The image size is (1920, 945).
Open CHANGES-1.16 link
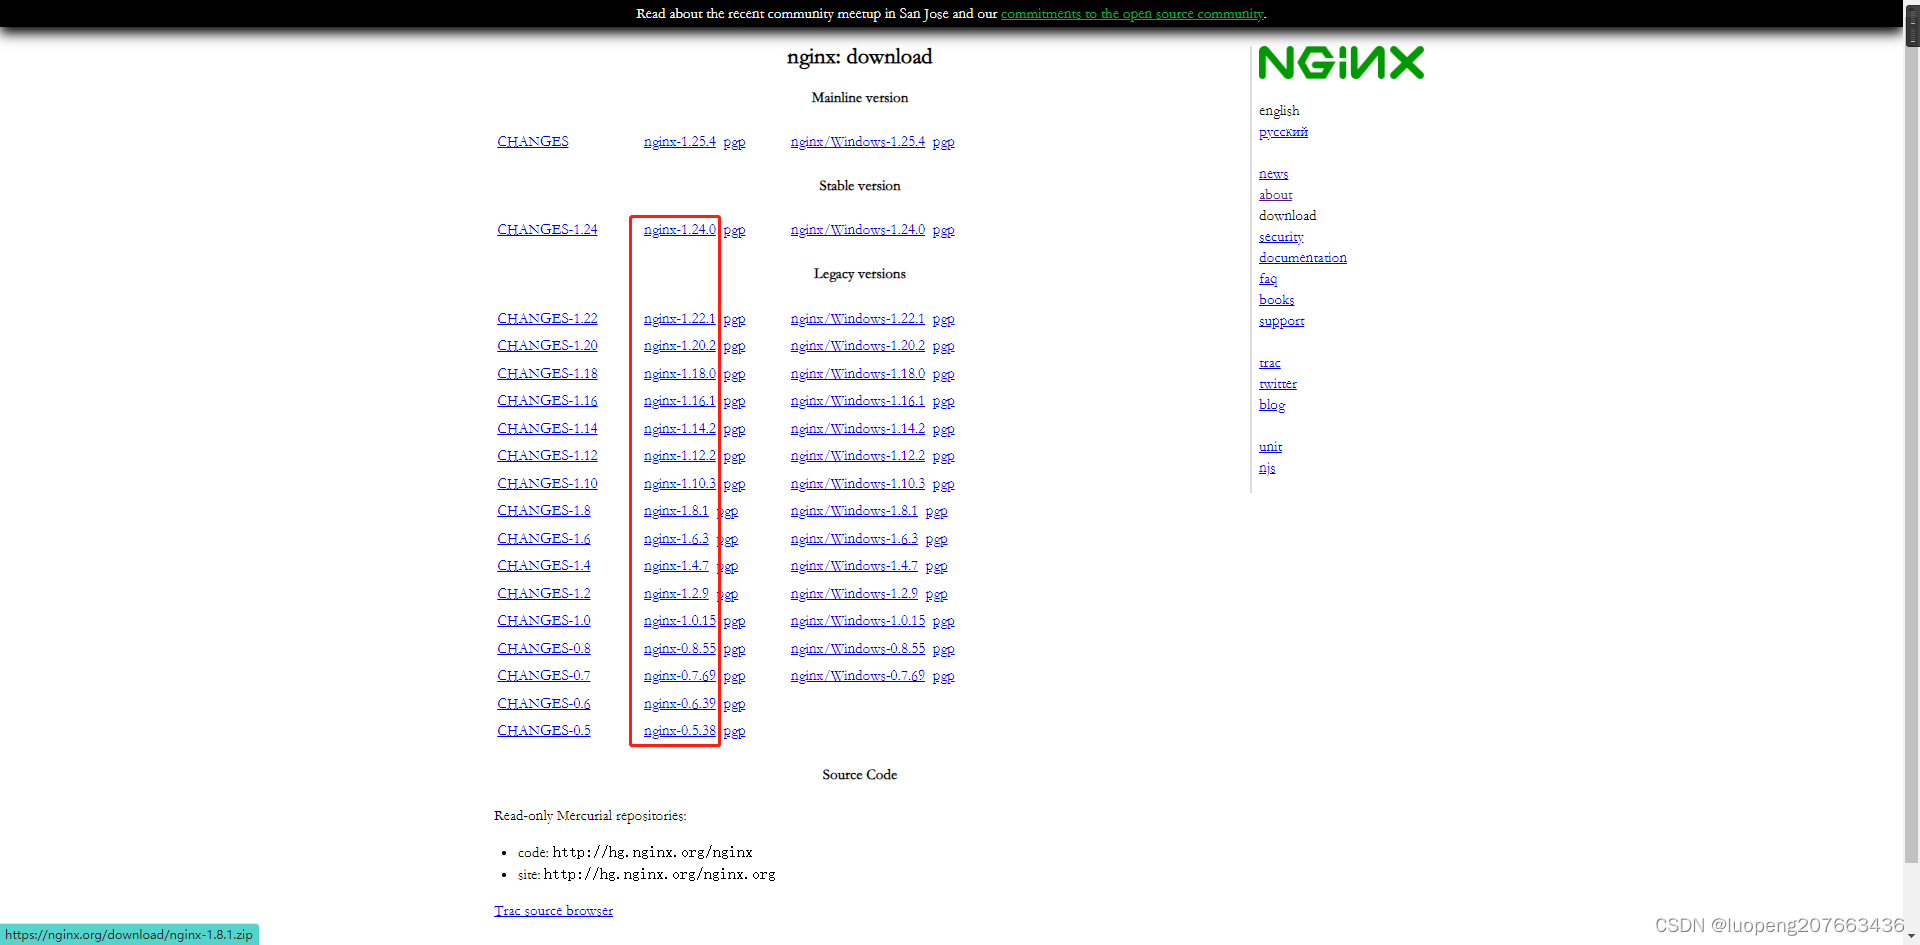[547, 401]
